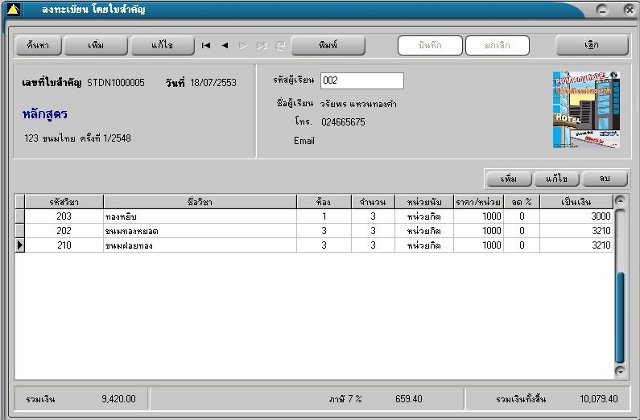The height and width of the screenshot is (420, 640).
Task: Go to the previous record arrow
Action: click(x=225, y=45)
